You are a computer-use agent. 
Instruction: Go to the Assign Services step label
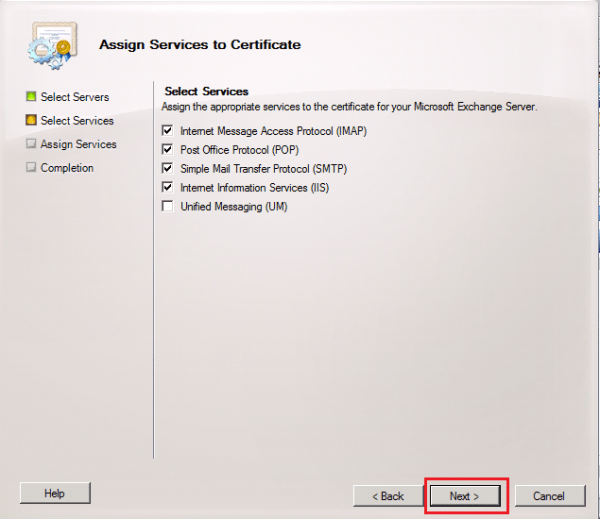(78, 145)
